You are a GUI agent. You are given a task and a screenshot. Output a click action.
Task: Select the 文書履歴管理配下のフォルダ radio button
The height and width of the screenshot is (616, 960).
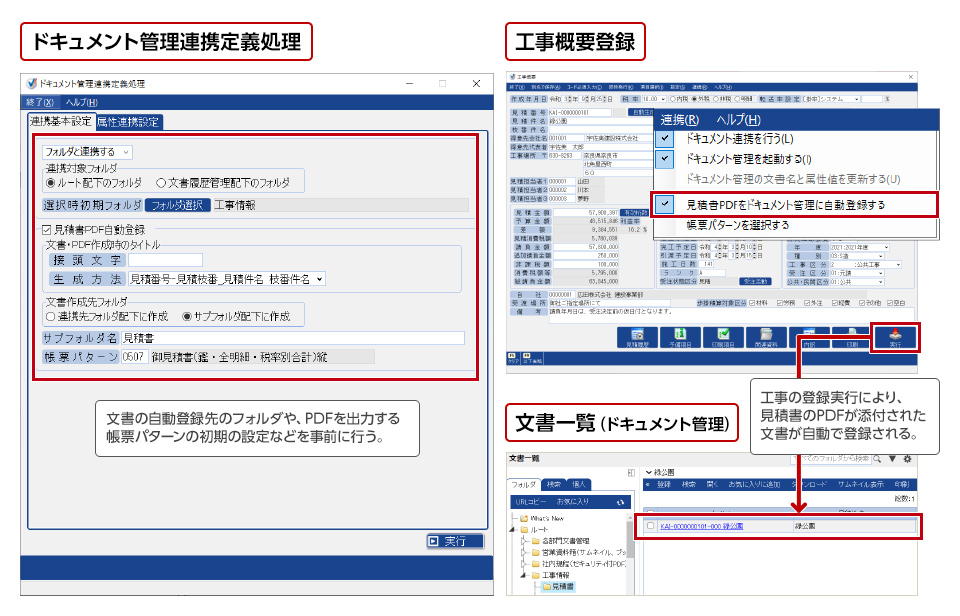tap(162, 181)
